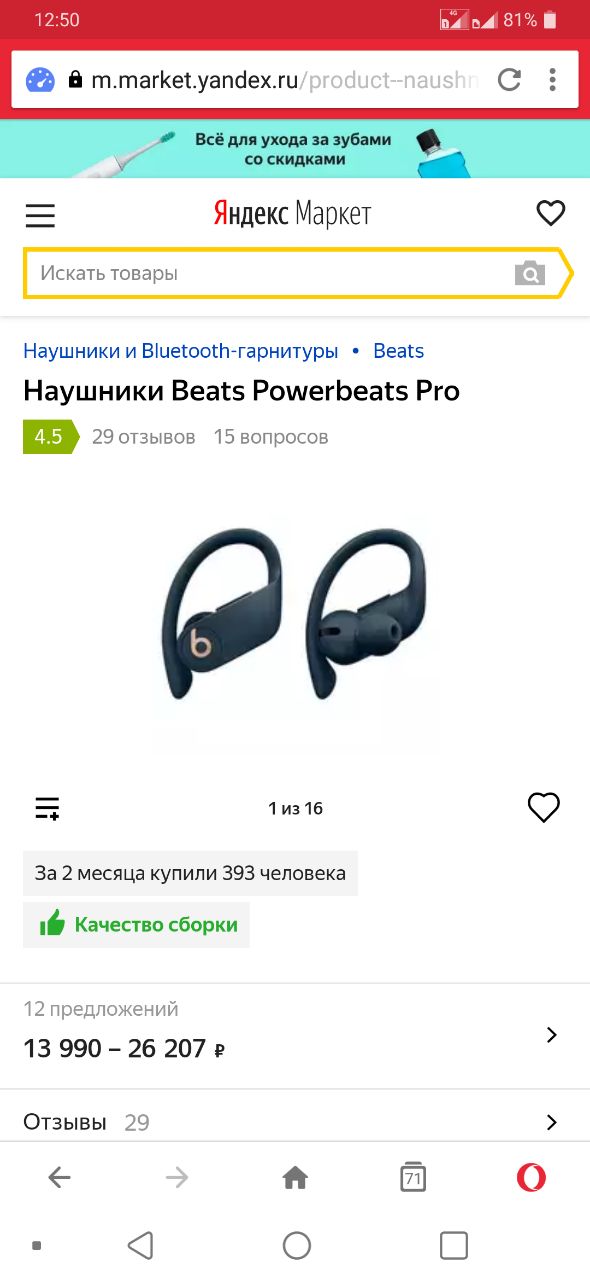Toggle favorite heart below product image
This screenshot has width=590, height=1280.
(x=544, y=807)
